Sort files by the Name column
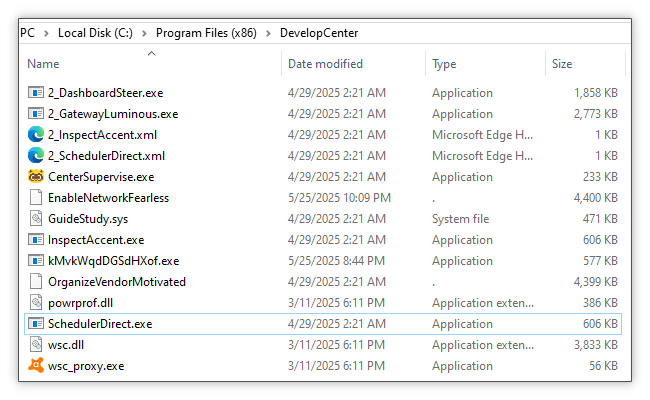 coord(43,64)
